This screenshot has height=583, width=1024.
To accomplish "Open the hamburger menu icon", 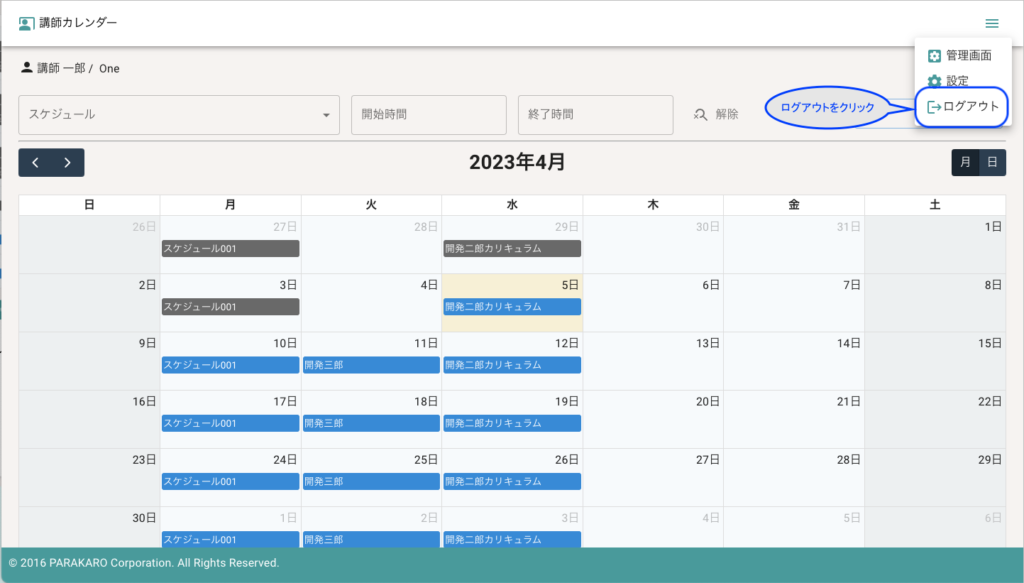I will (x=991, y=23).
